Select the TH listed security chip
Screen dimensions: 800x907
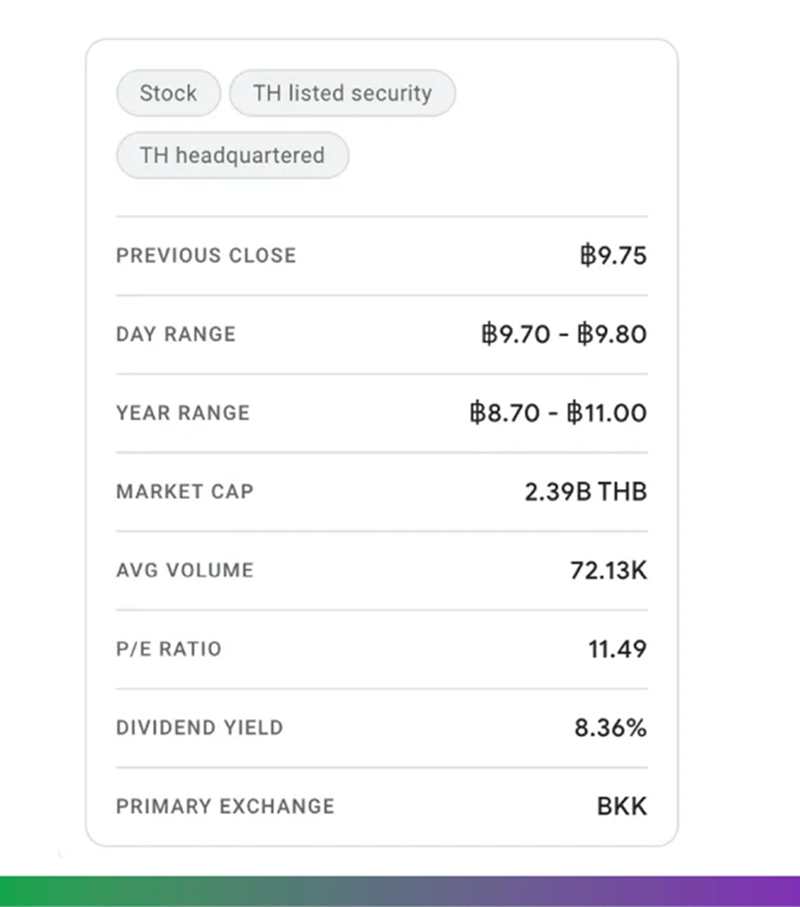[342, 93]
